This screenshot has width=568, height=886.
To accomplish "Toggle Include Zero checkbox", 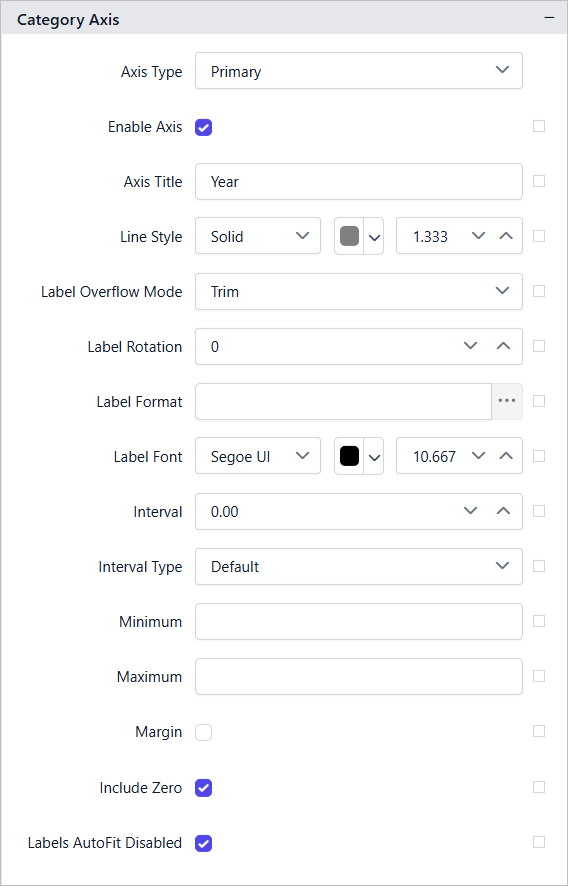I will 203,788.
